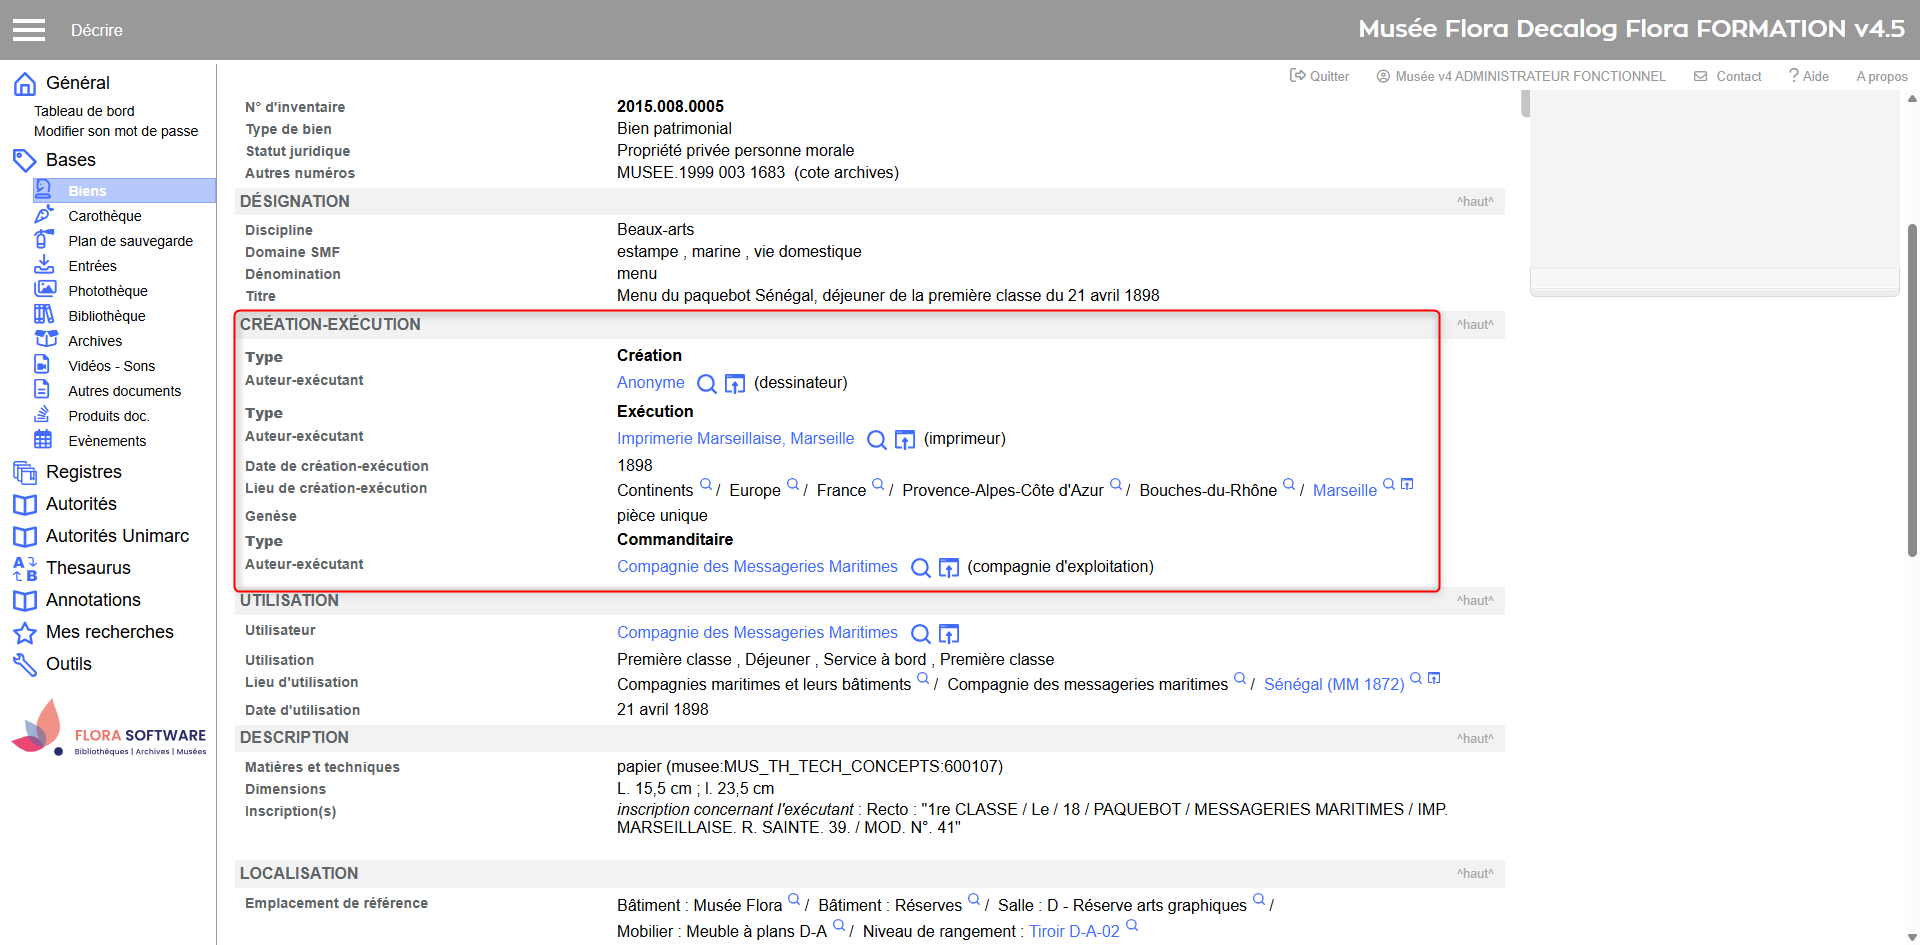
Task: Open Tableau de bord
Action: click(x=84, y=111)
